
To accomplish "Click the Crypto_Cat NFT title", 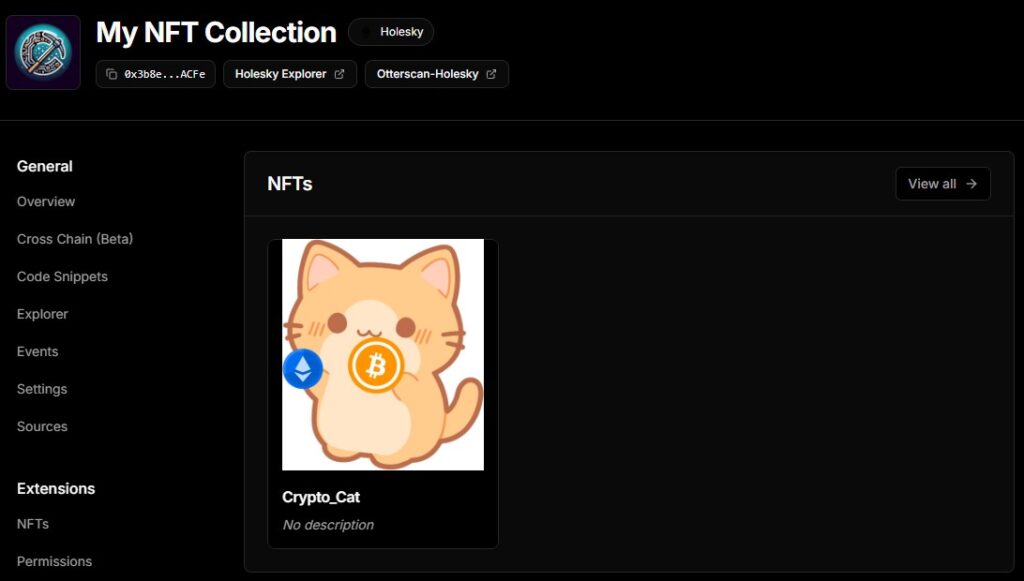I will pos(321,497).
